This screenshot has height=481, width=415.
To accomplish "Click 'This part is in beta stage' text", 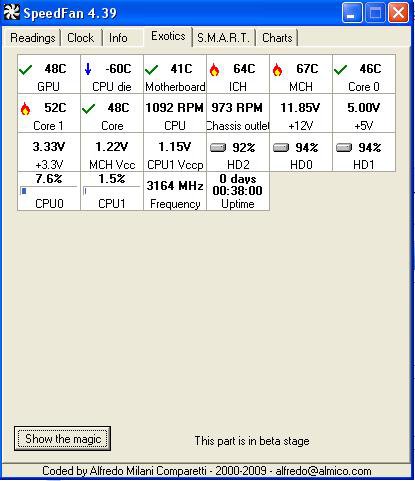I will pyautogui.click(x=252, y=441).
